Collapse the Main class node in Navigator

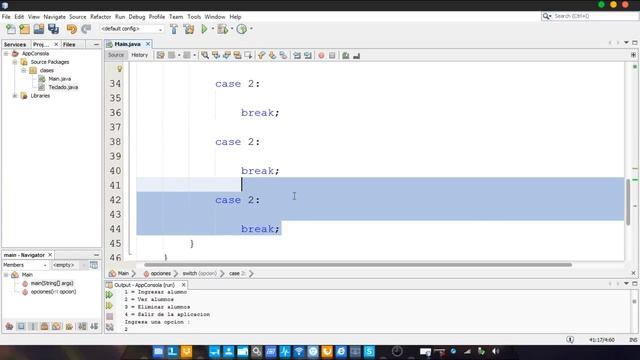pyautogui.click(x=6, y=275)
